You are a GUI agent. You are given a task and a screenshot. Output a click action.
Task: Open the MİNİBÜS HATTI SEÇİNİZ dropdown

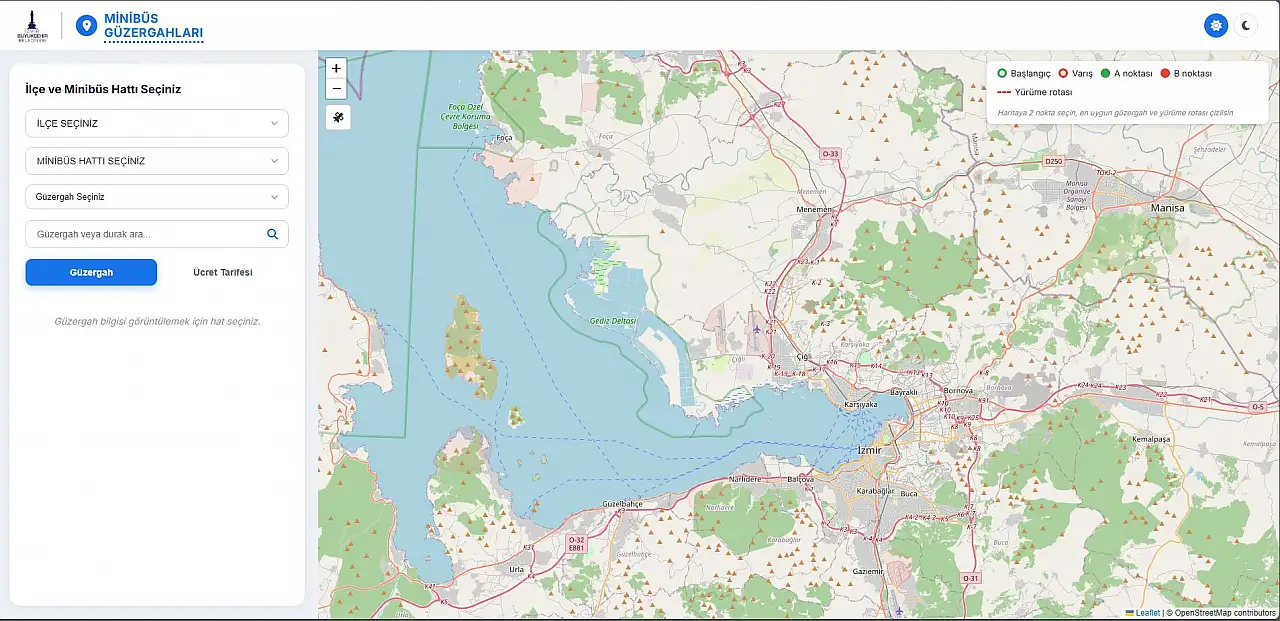click(x=157, y=161)
